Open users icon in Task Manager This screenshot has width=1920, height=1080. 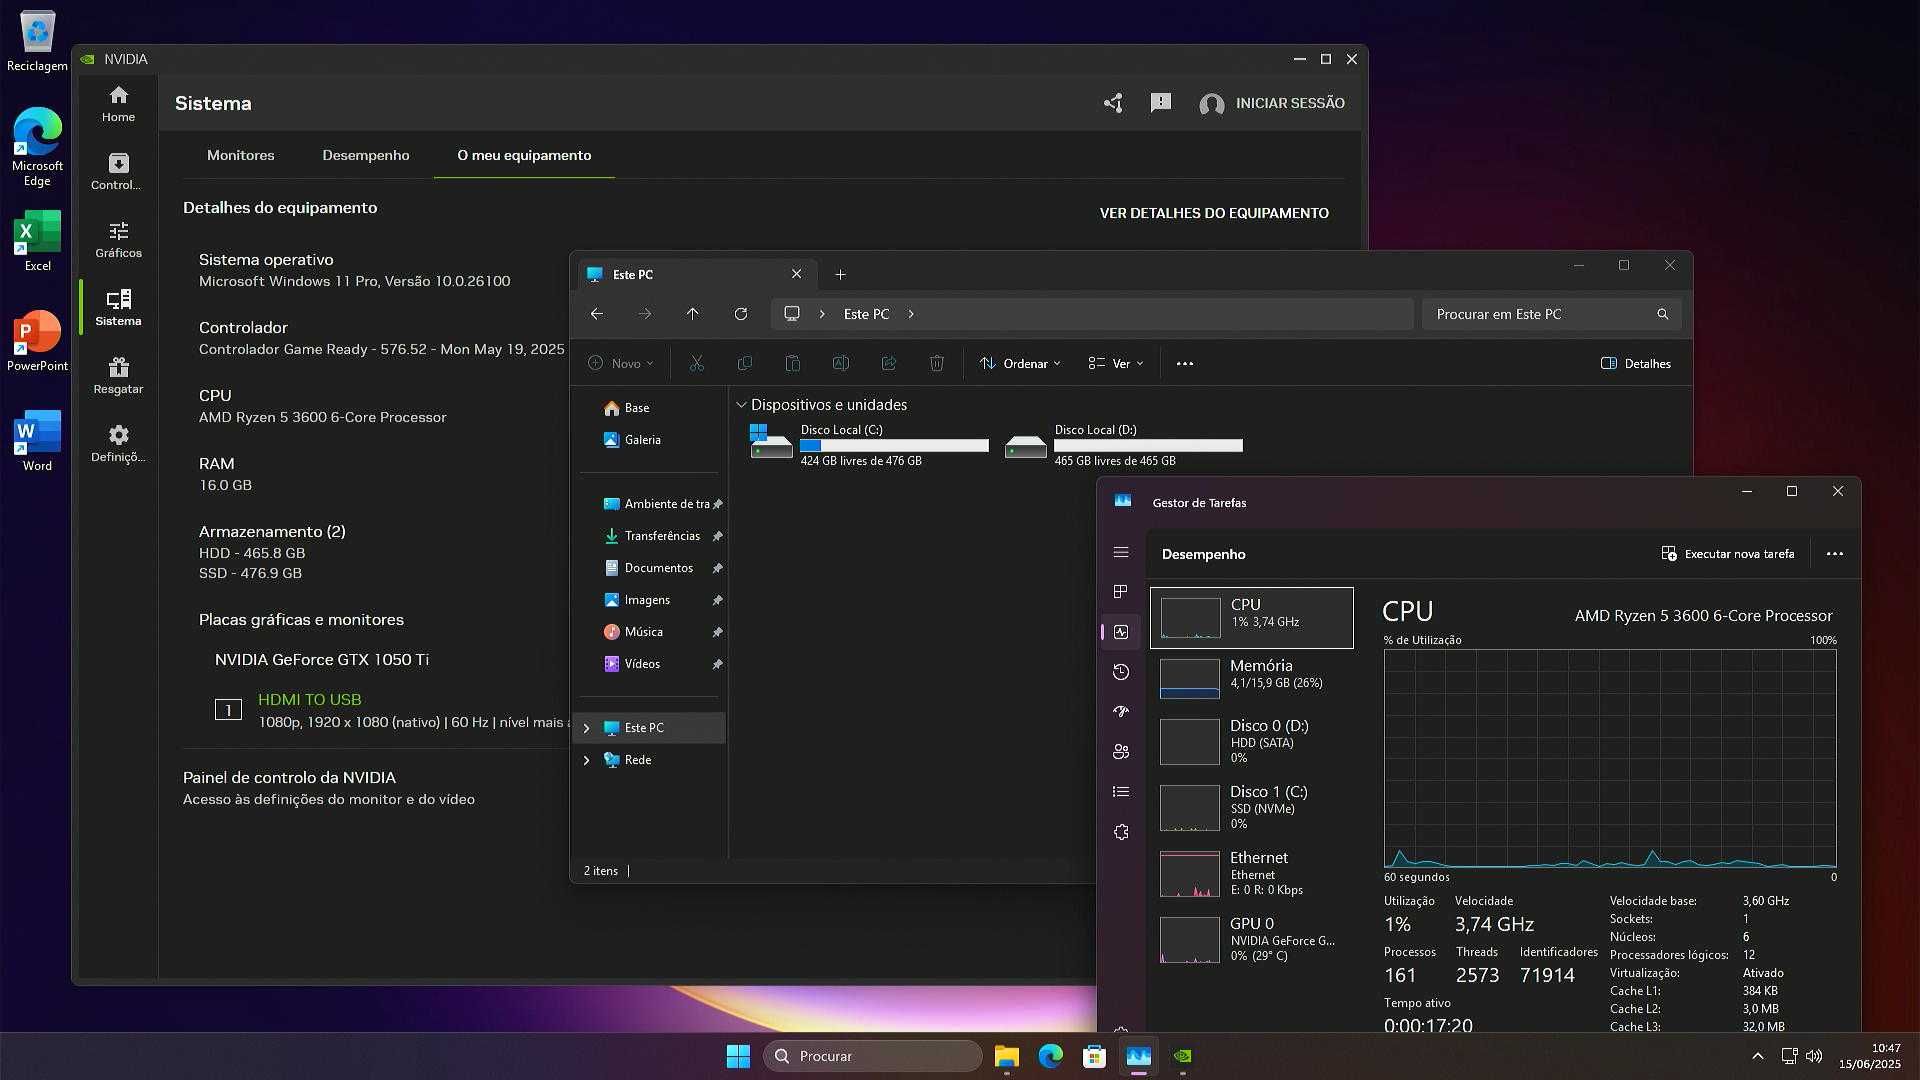click(x=1121, y=752)
